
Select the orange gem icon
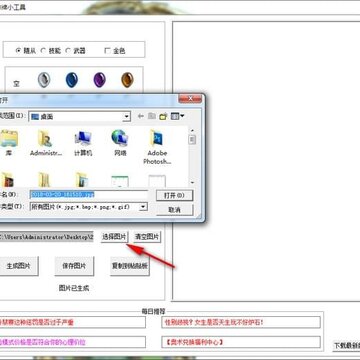[x=127, y=80]
